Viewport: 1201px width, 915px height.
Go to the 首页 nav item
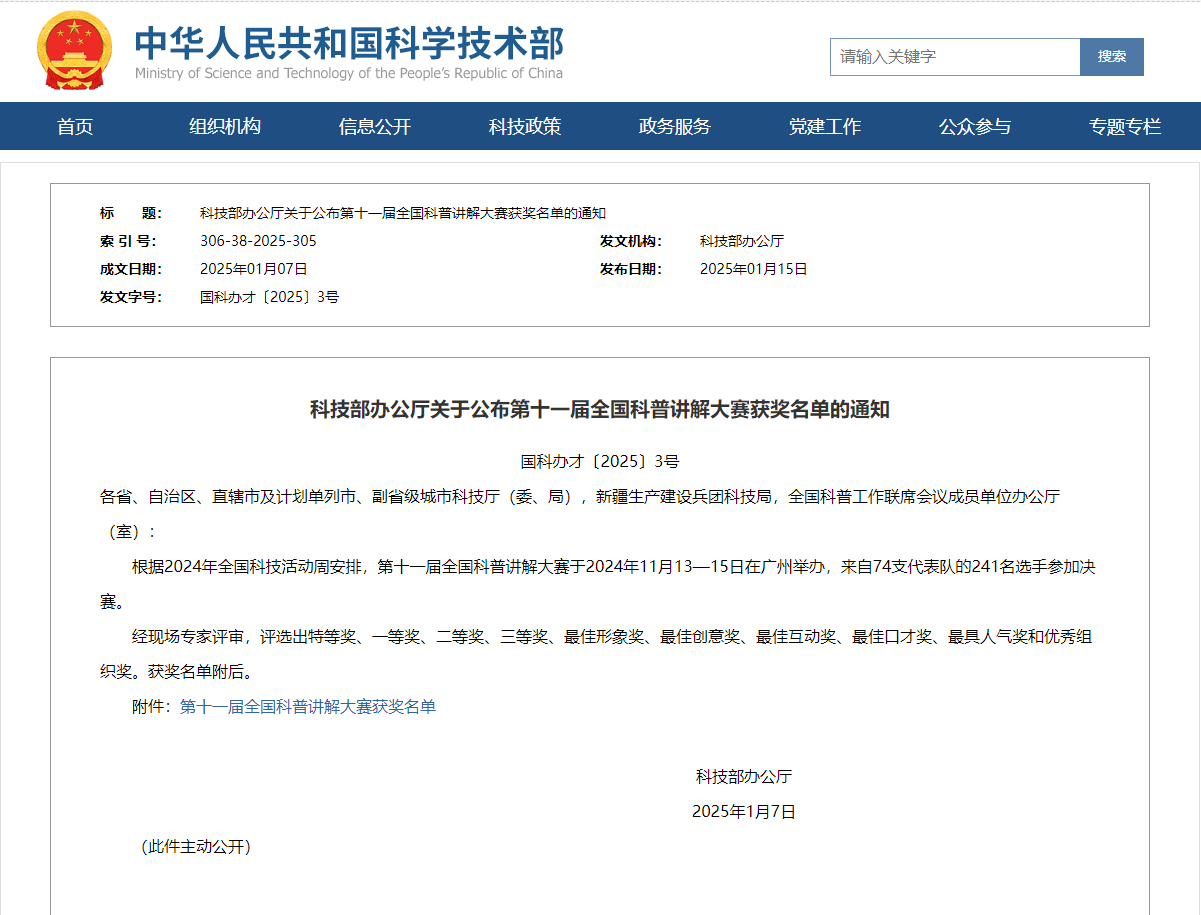click(75, 127)
